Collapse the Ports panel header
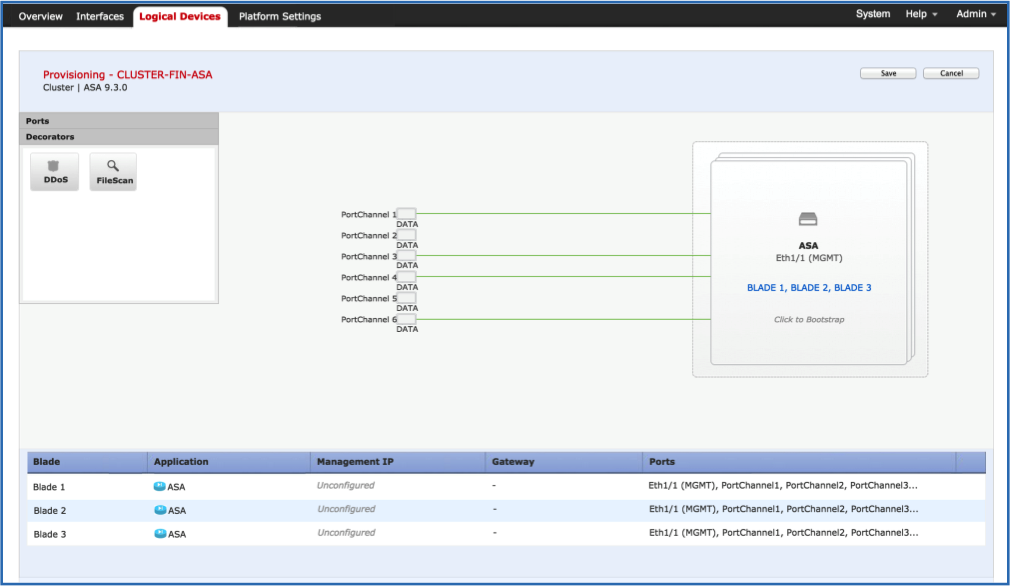 118,121
